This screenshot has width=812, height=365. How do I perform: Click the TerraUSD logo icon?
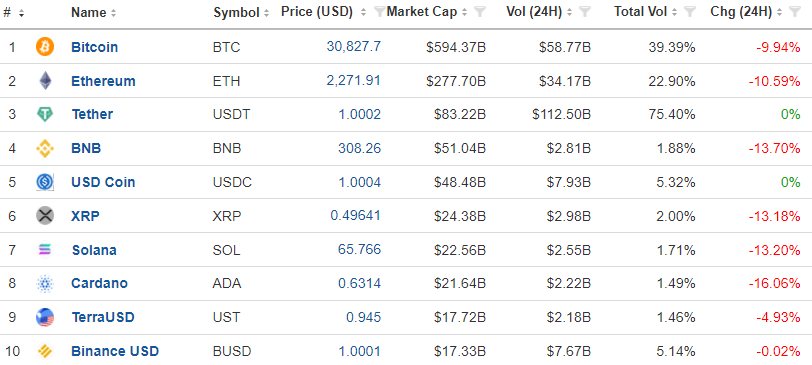(45, 317)
